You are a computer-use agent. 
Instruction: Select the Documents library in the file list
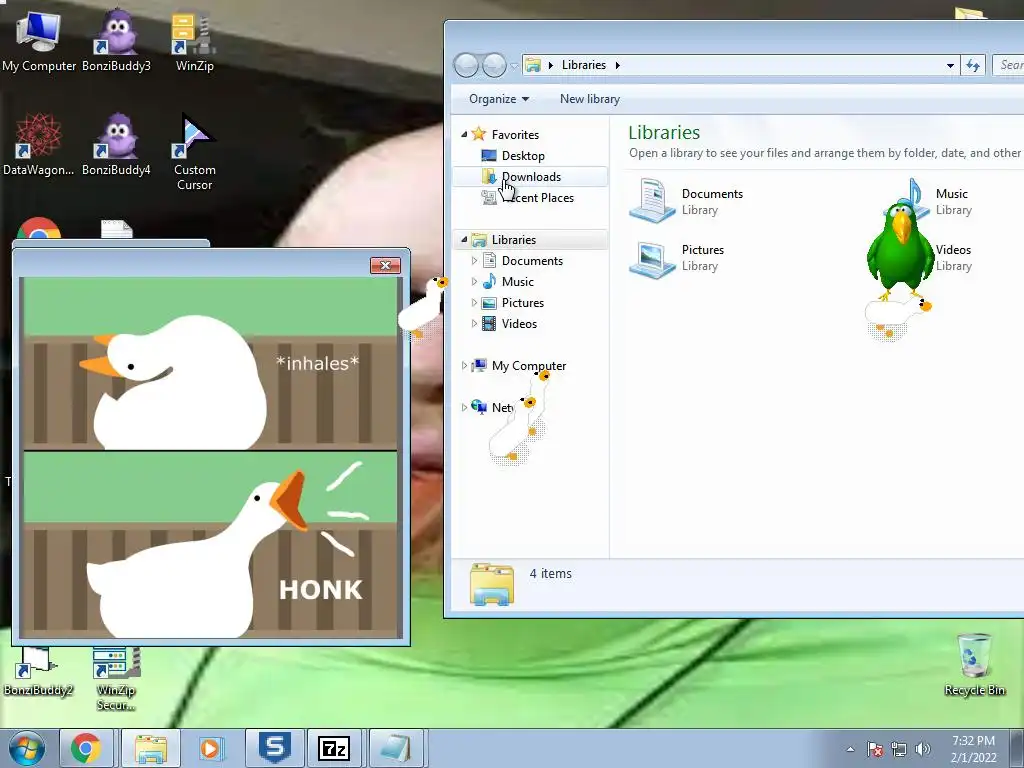point(686,201)
